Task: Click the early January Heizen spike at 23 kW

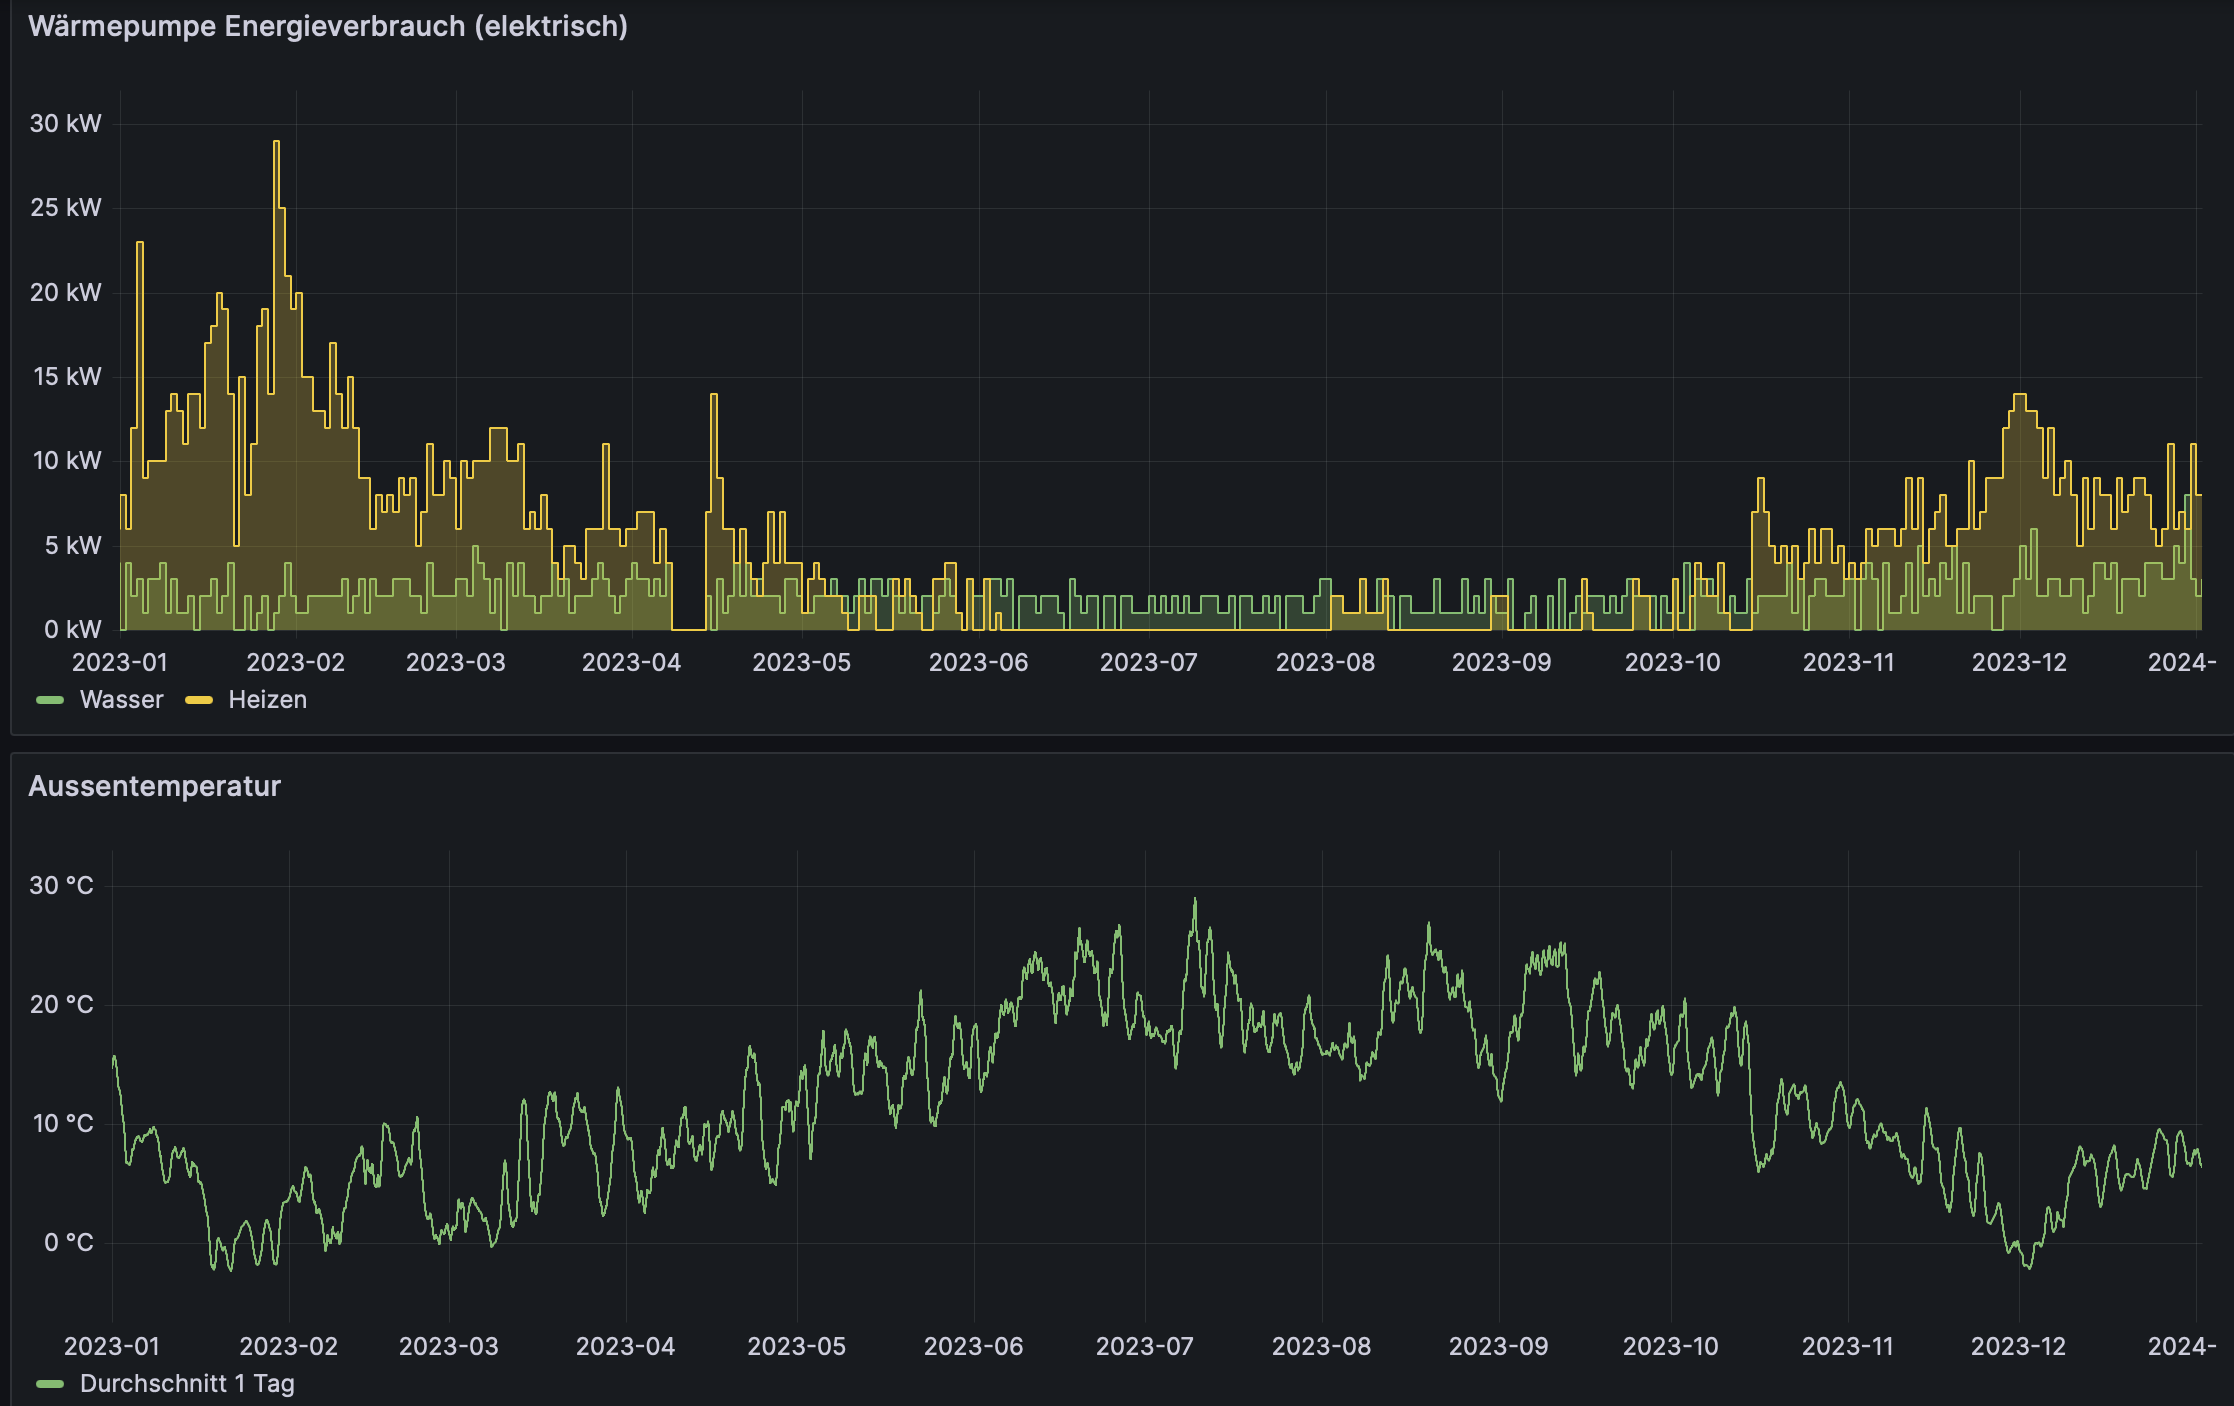Action: (x=140, y=244)
